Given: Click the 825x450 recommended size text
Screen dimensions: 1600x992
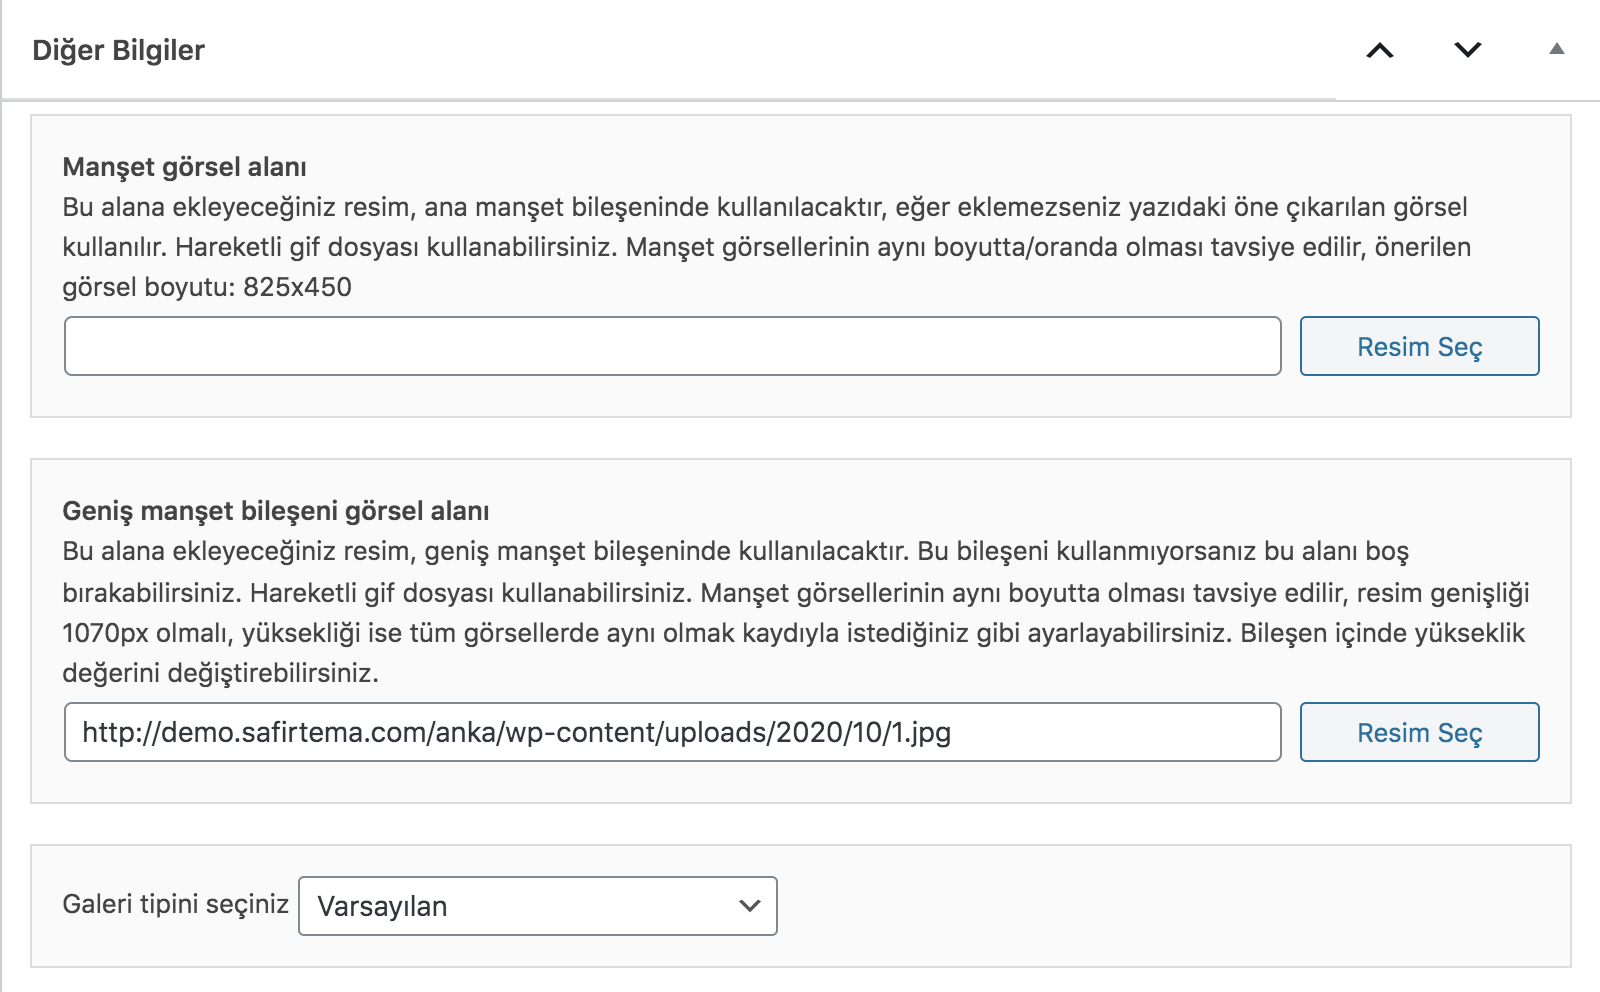Looking at the screenshot, I should [x=297, y=287].
